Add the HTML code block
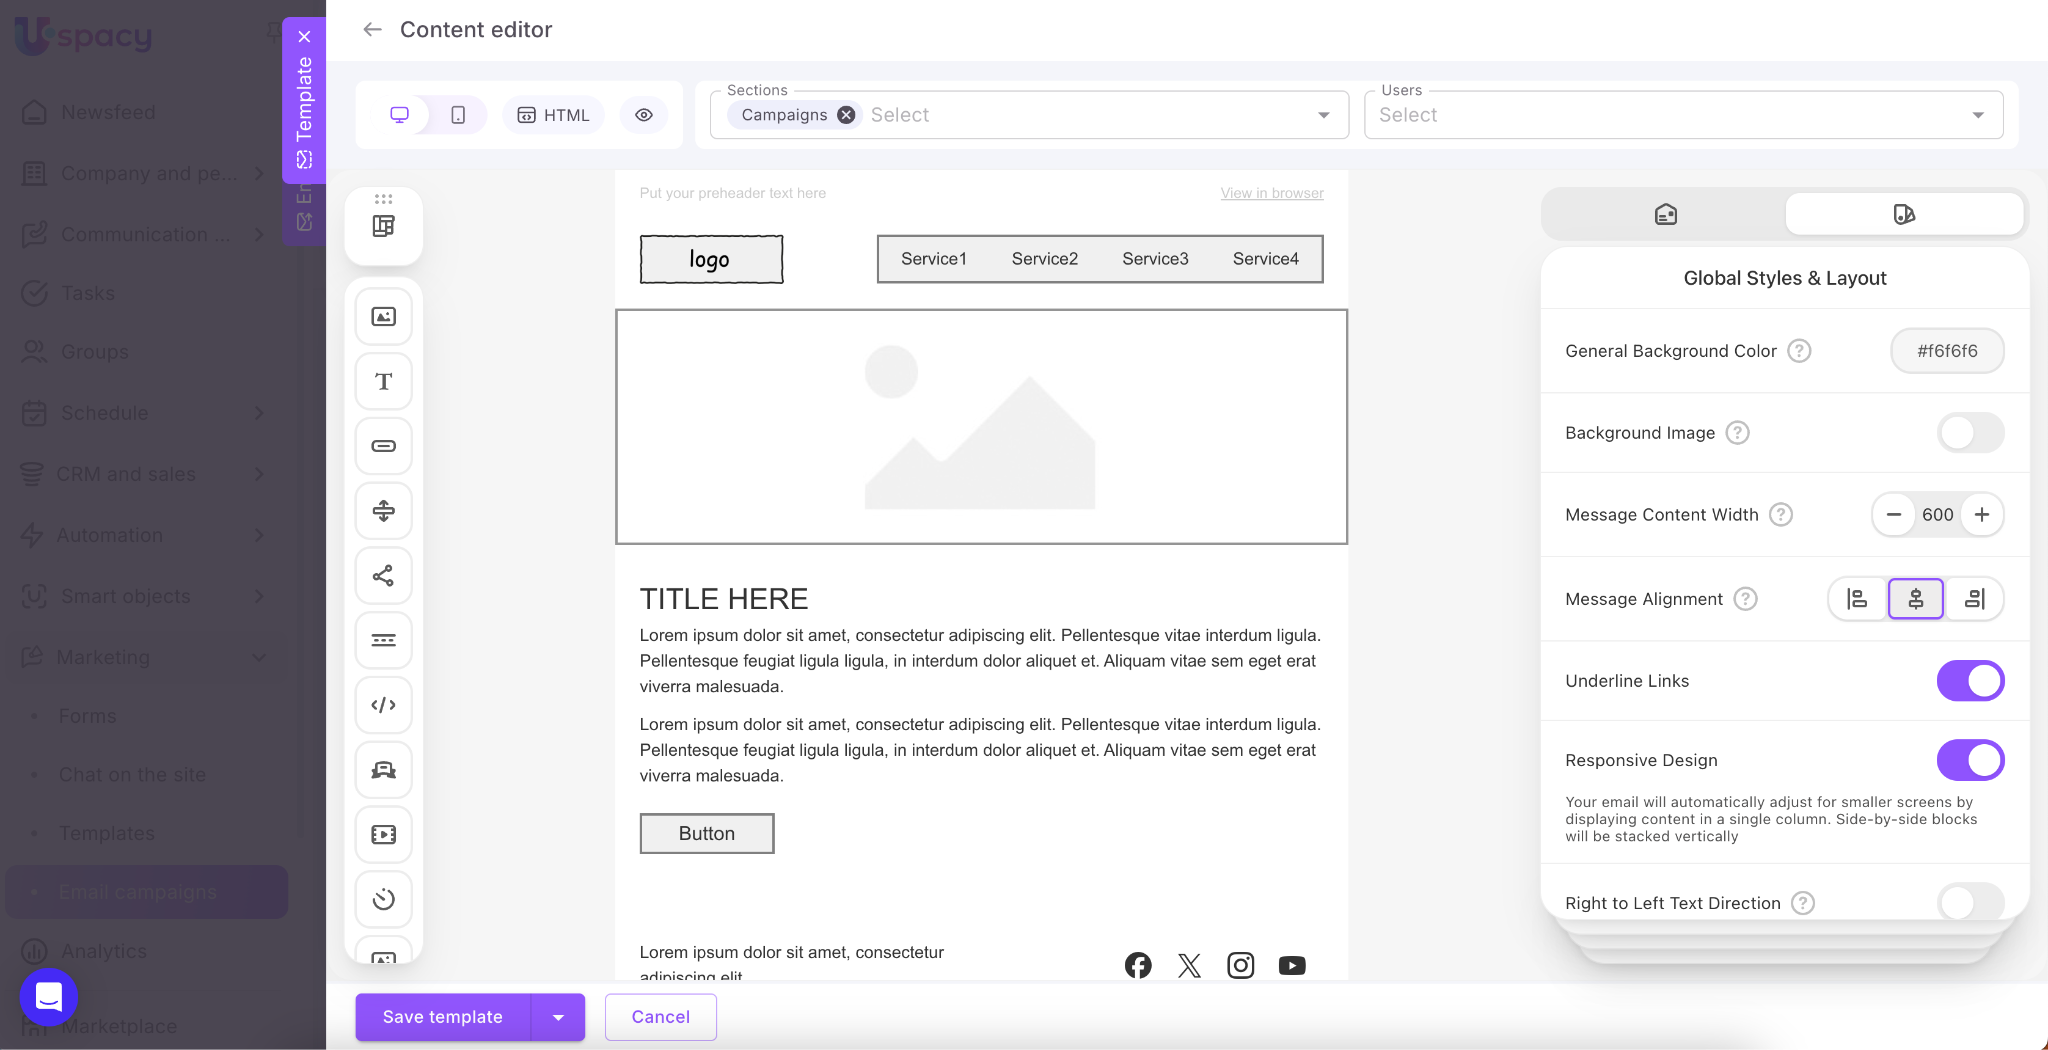This screenshot has width=2048, height=1050. (383, 705)
